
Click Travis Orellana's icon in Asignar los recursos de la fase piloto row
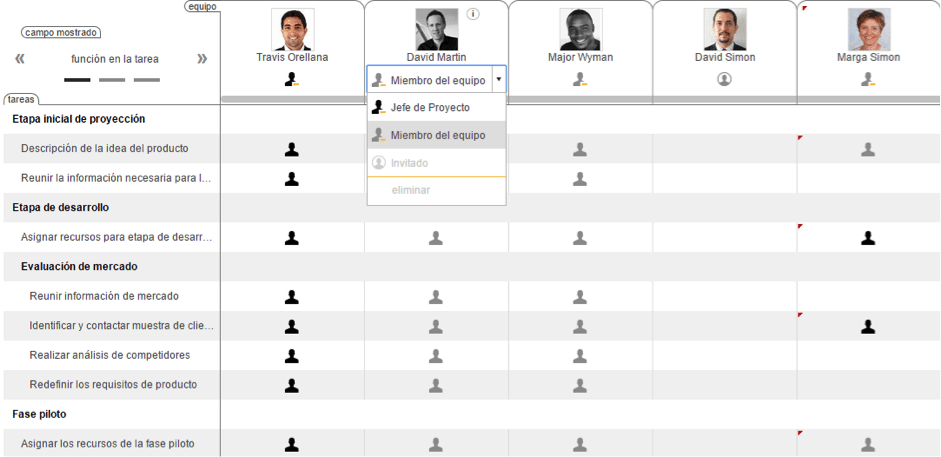point(292,444)
